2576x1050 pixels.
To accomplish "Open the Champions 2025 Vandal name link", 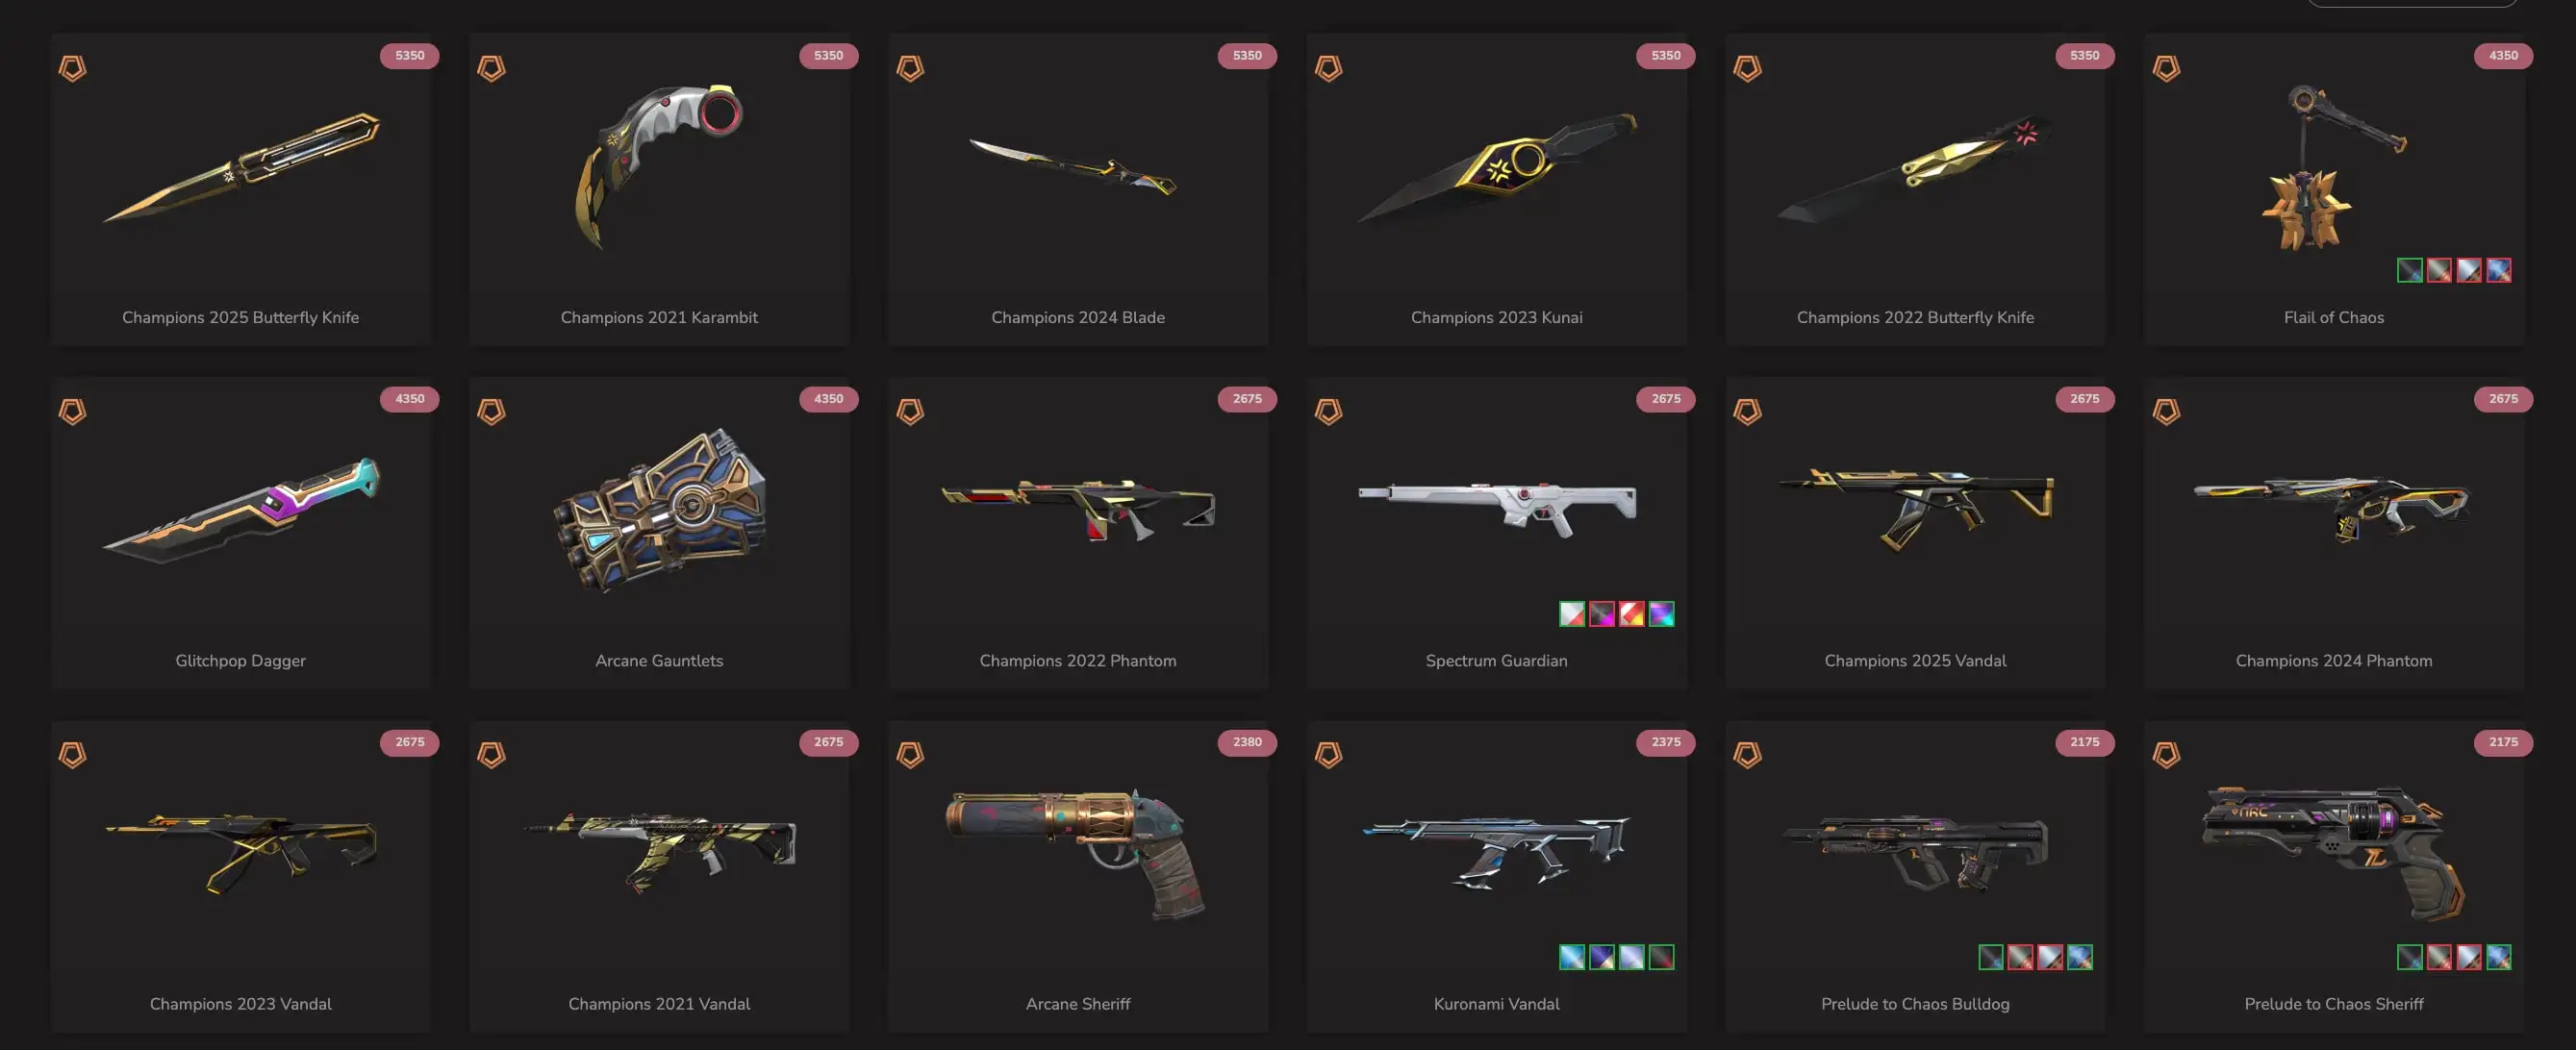I will click(x=1915, y=660).
